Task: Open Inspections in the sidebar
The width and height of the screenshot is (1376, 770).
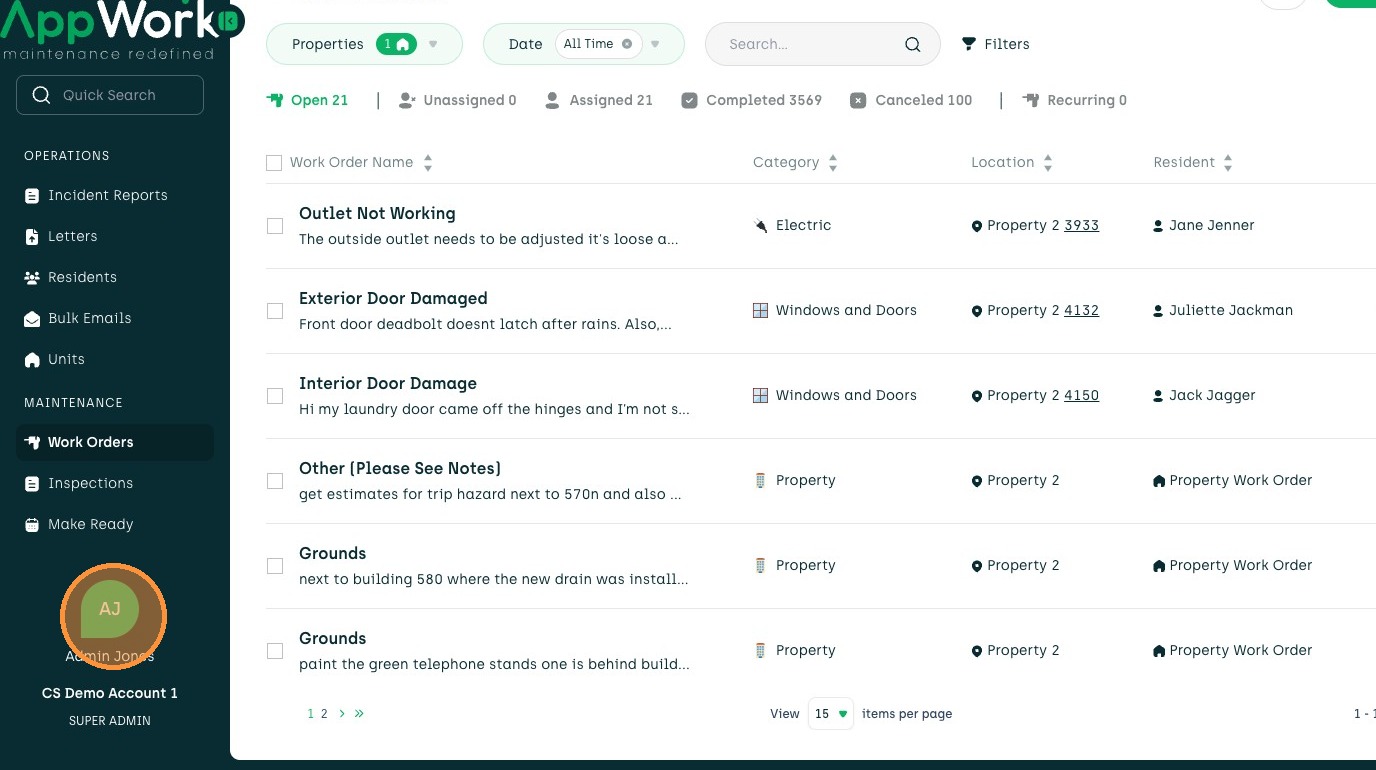Action: tap(79, 484)
